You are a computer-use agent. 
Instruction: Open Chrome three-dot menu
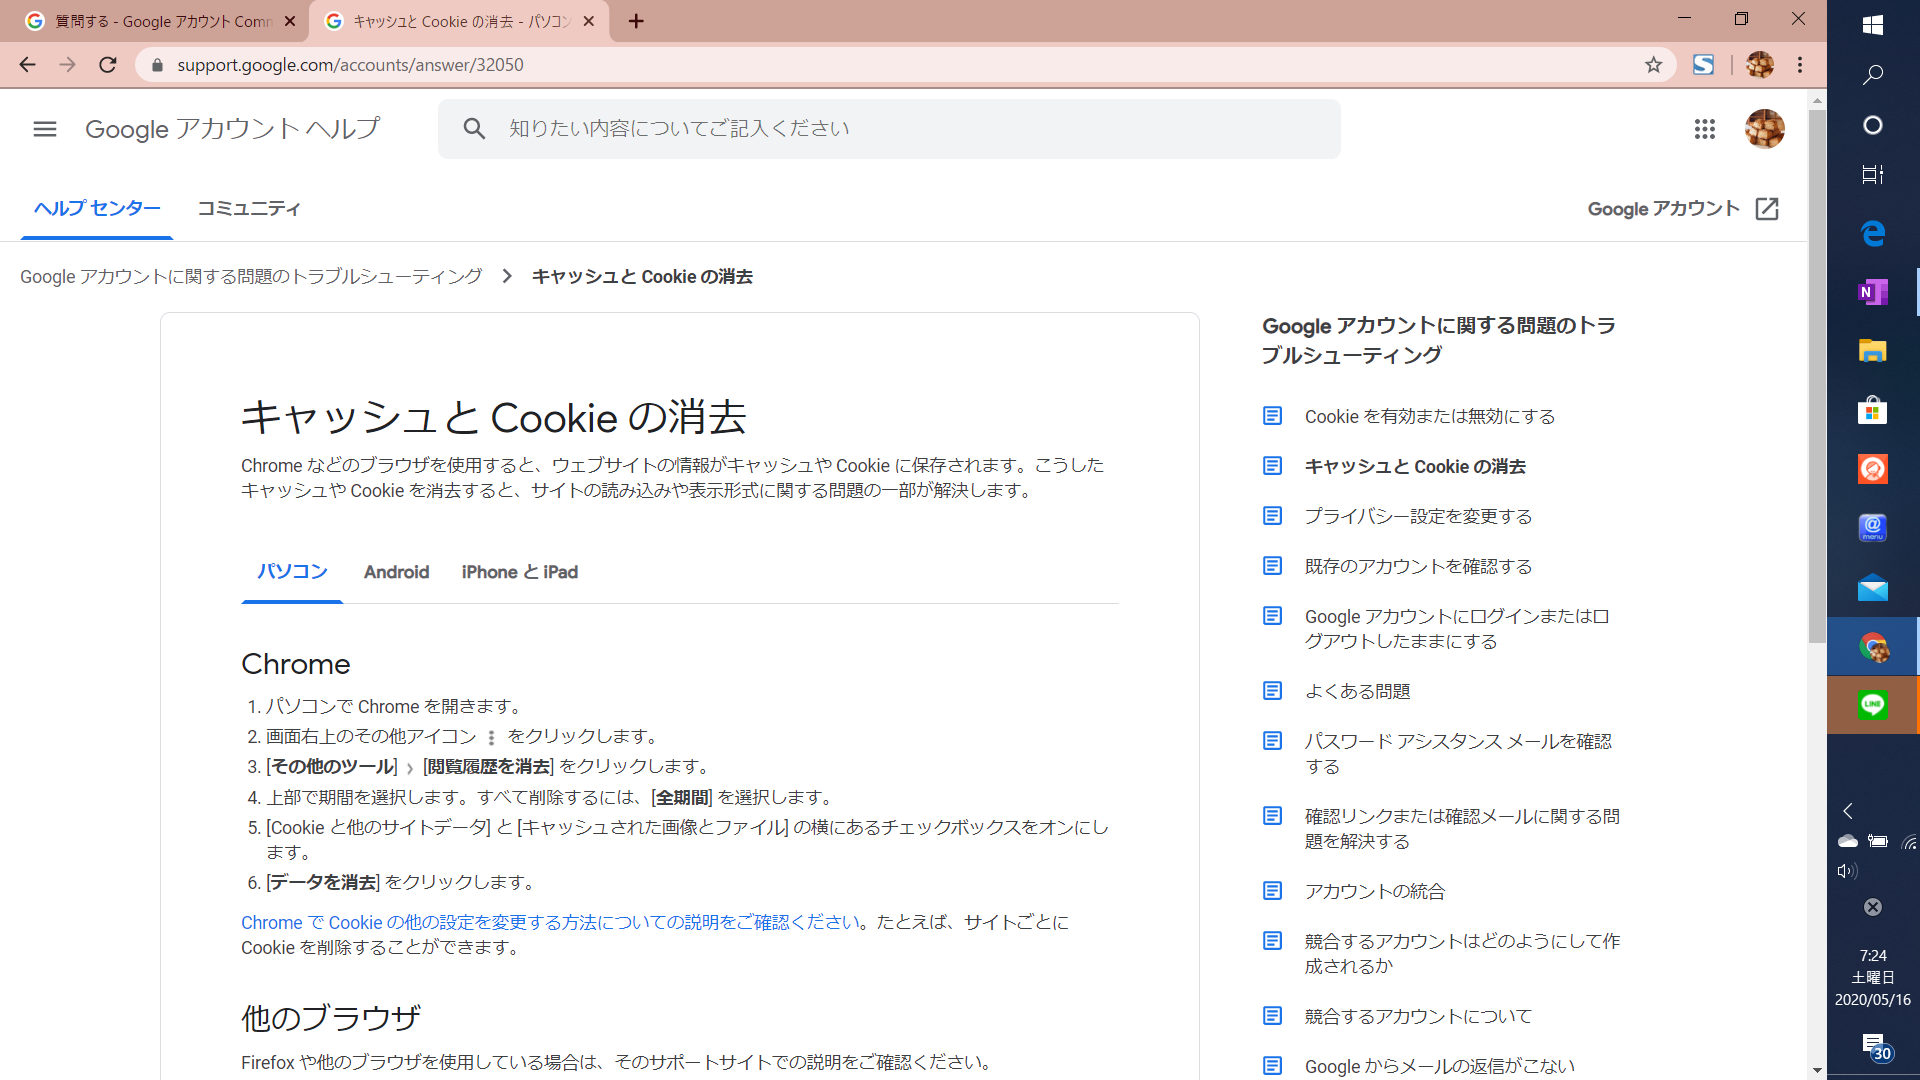coord(1800,65)
